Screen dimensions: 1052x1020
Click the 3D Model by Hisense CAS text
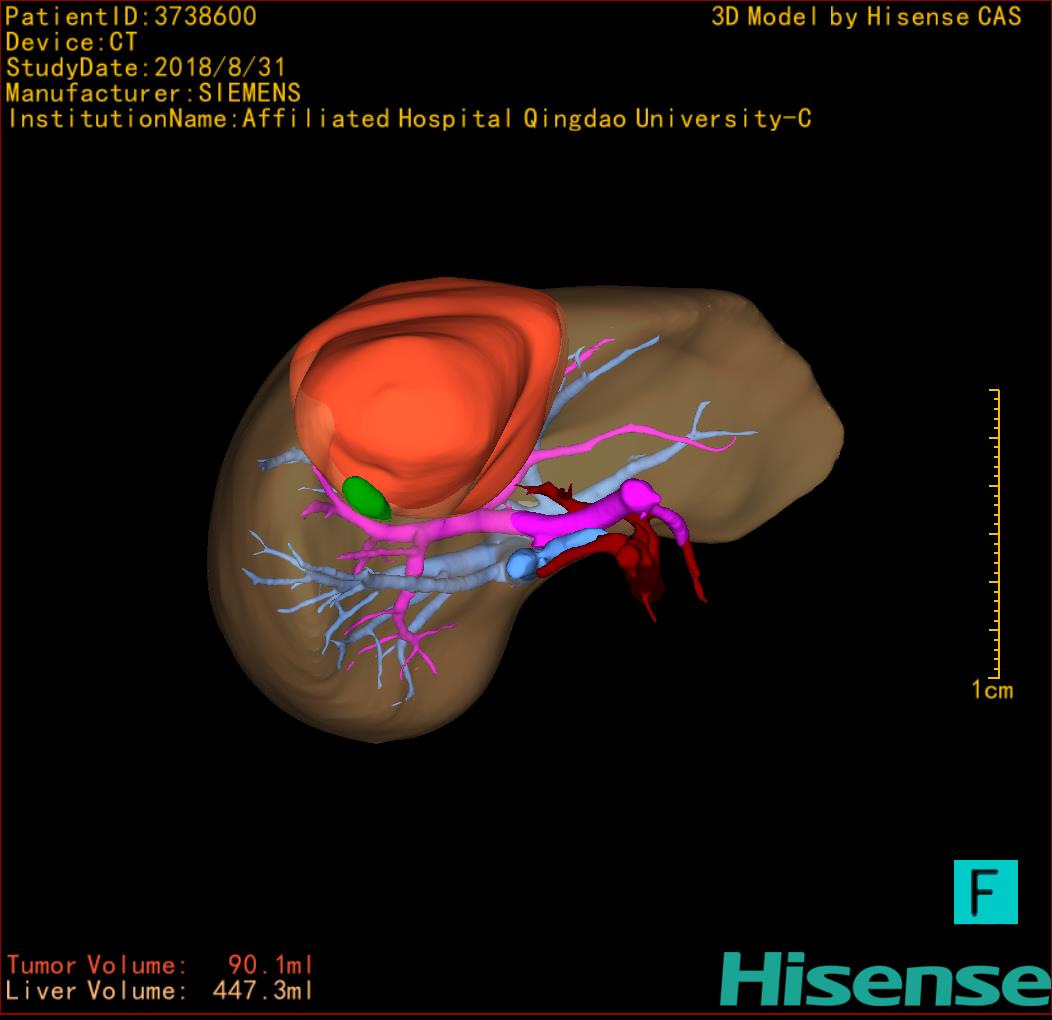click(866, 16)
